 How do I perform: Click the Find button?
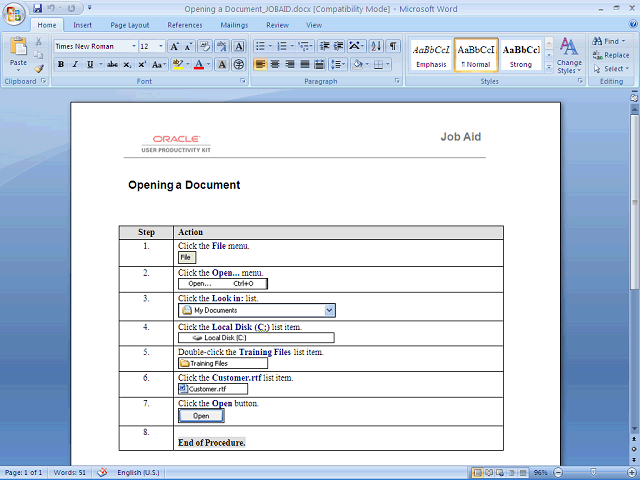pos(609,41)
